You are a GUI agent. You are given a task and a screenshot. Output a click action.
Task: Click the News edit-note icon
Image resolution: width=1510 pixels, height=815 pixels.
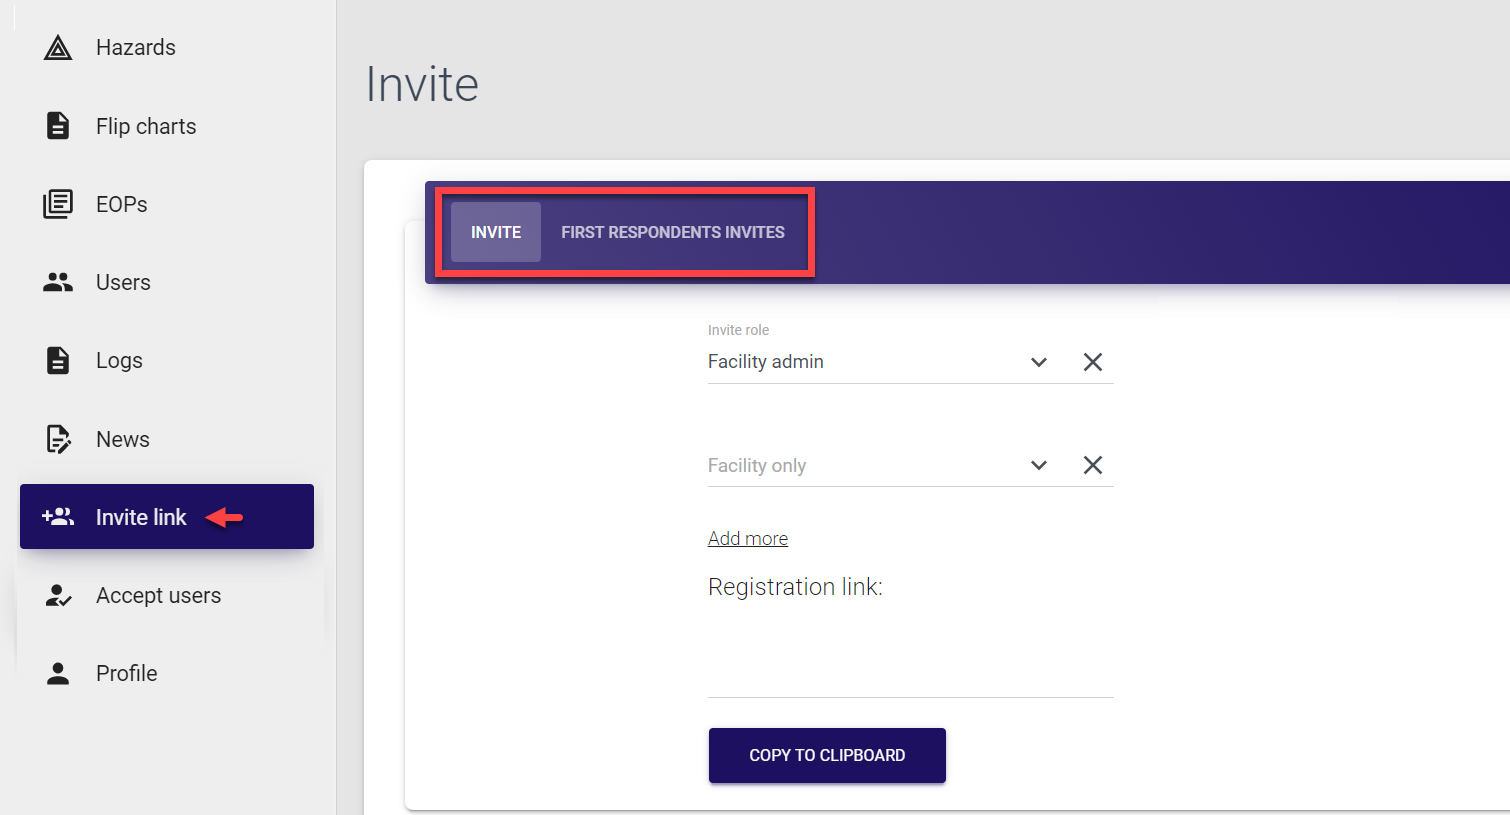coord(58,439)
